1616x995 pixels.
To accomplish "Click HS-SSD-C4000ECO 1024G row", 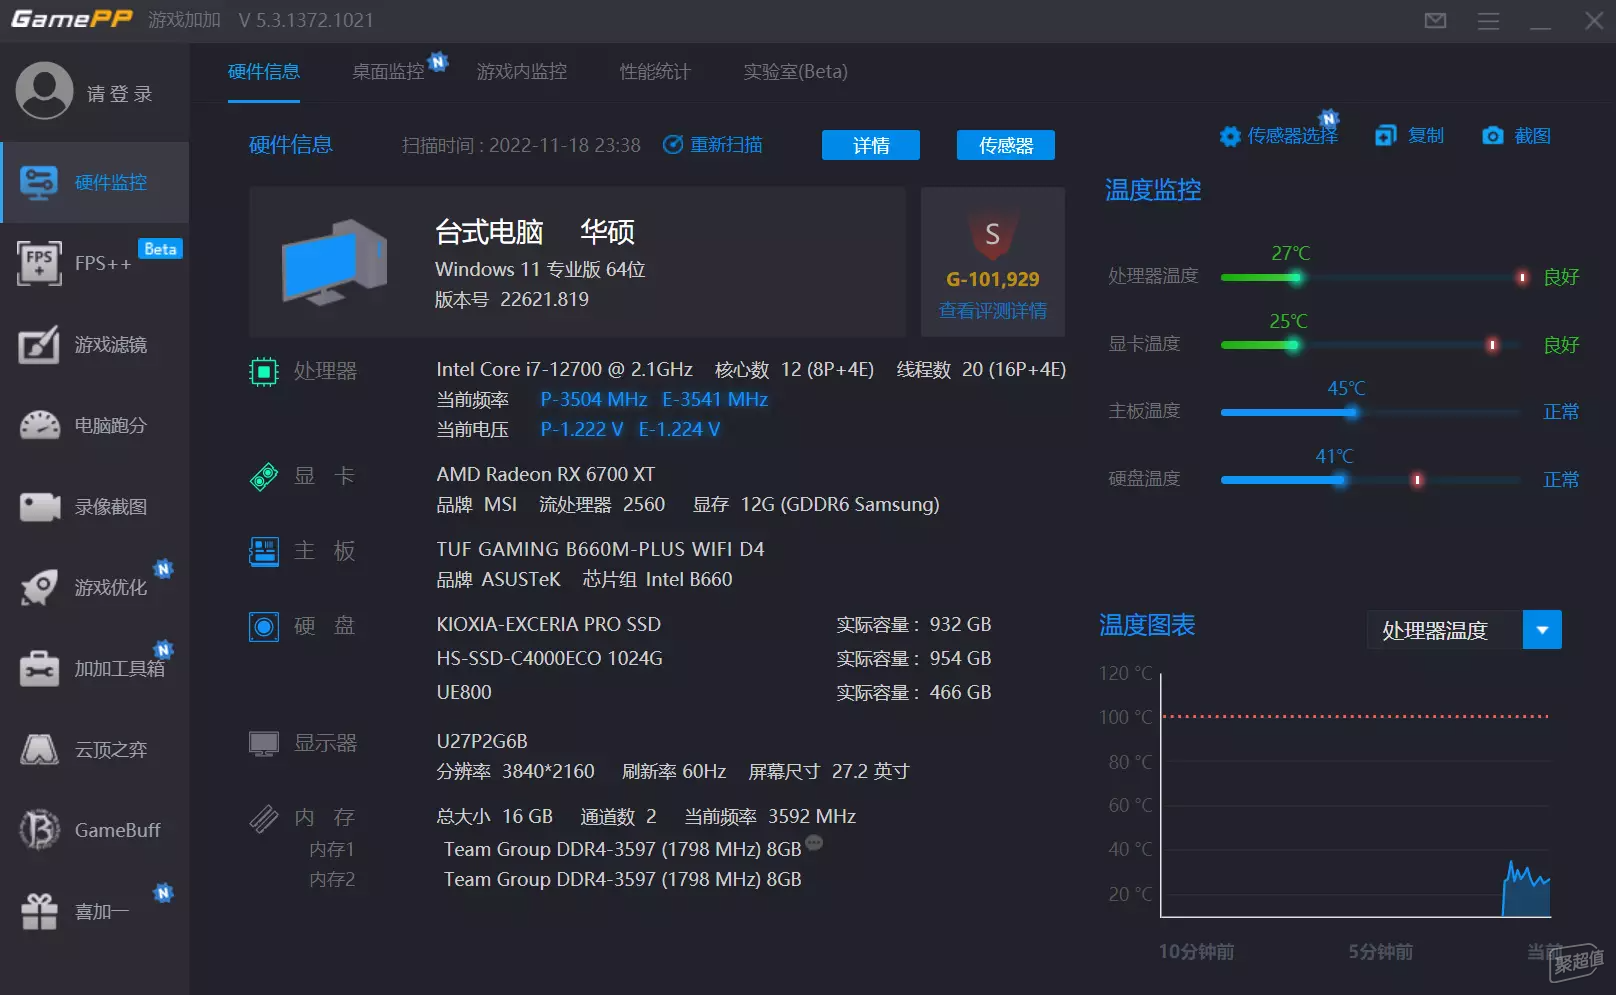I will click(714, 659).
